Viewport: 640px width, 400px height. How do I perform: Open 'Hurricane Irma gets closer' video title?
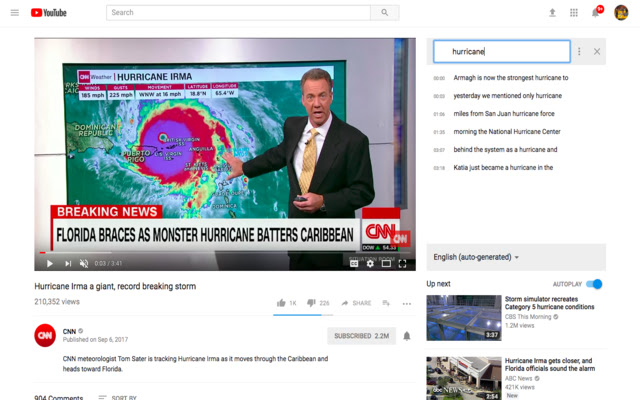(x=550, y=364)
